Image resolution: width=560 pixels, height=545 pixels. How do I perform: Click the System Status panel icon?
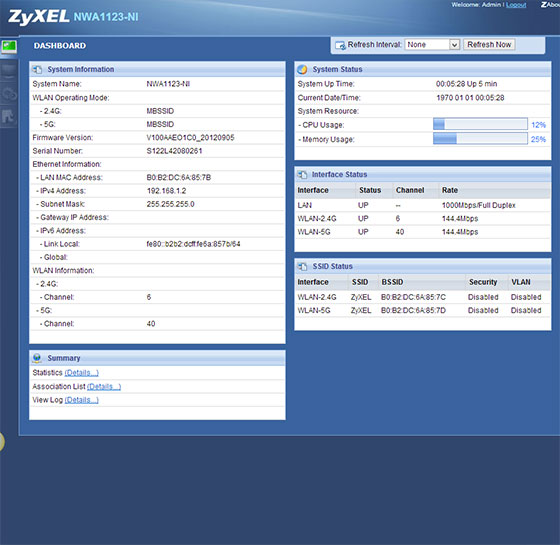coord(302,69)
